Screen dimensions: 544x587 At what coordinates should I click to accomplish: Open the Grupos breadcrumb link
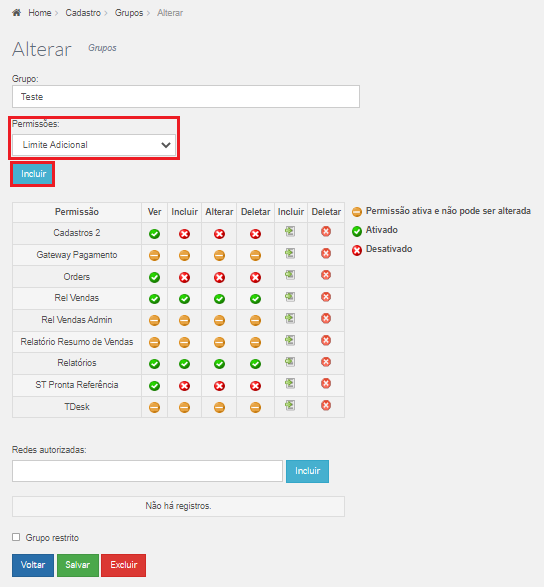point(129,13)
